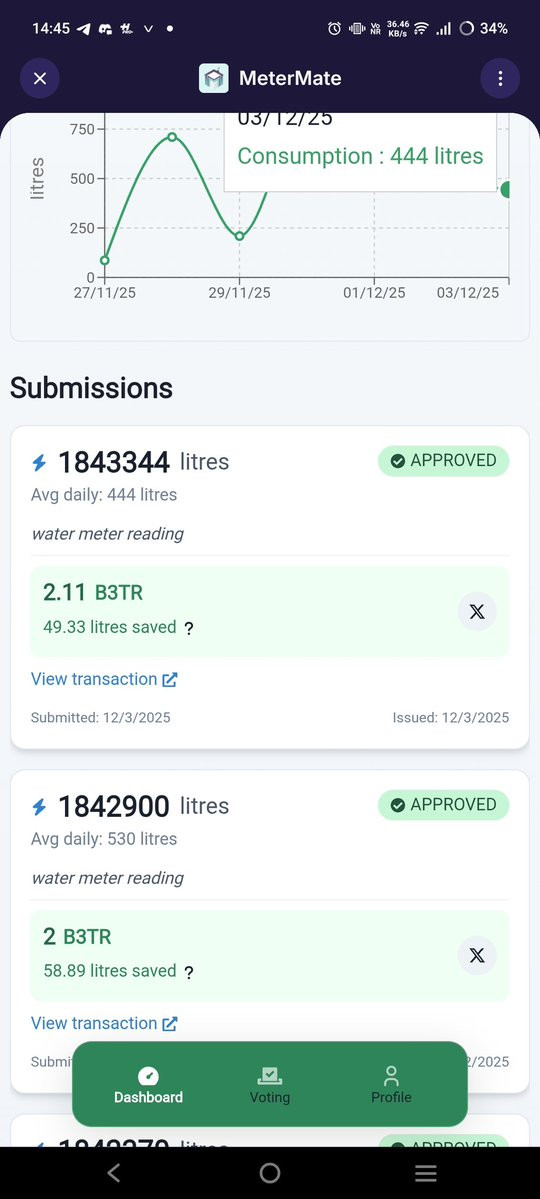Image resolution: width=540 pixels, height=1199 pixels.
Task: Switch to the Voting tab
Action: [x=270, y=1085]
